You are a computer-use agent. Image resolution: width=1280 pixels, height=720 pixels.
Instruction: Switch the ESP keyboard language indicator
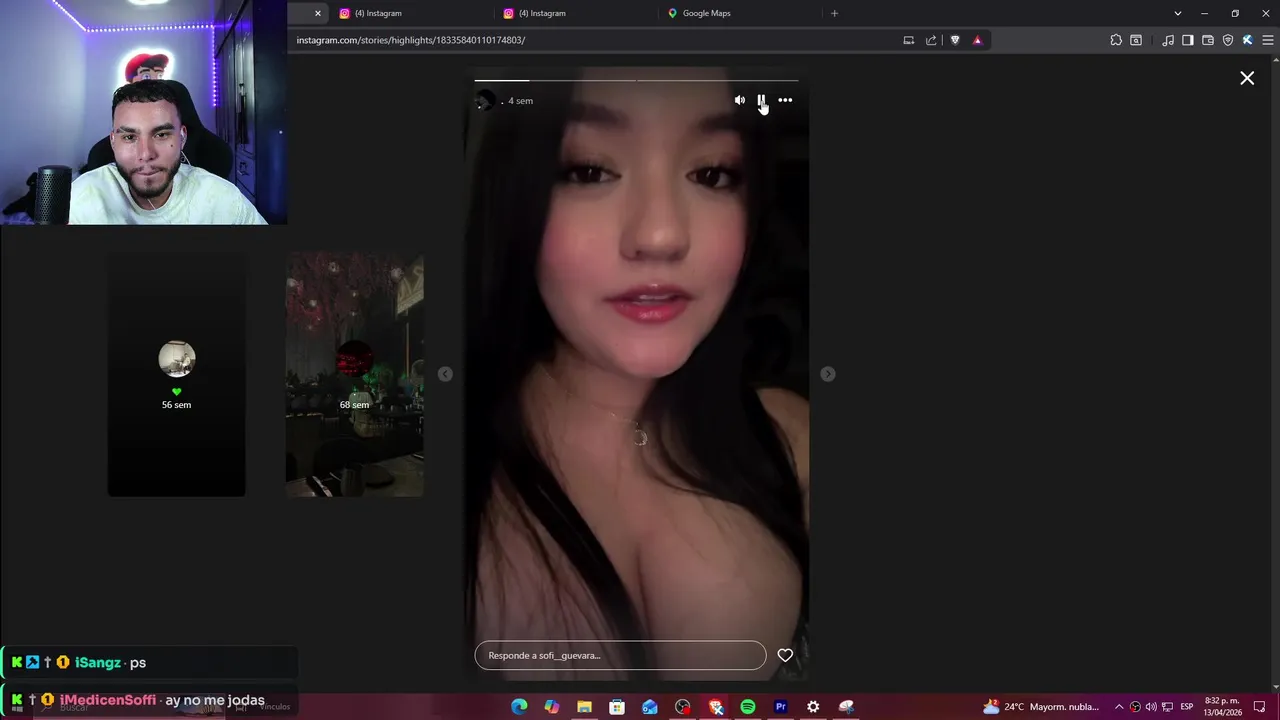click(x=1187, y=707)
